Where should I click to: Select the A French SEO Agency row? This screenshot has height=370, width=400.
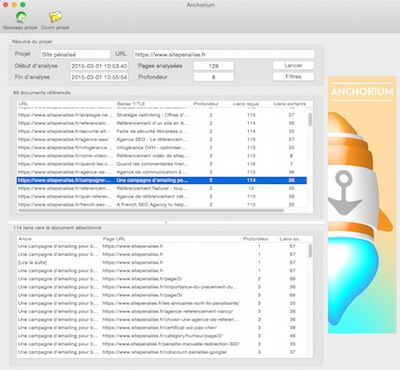(x=162, y=204)
